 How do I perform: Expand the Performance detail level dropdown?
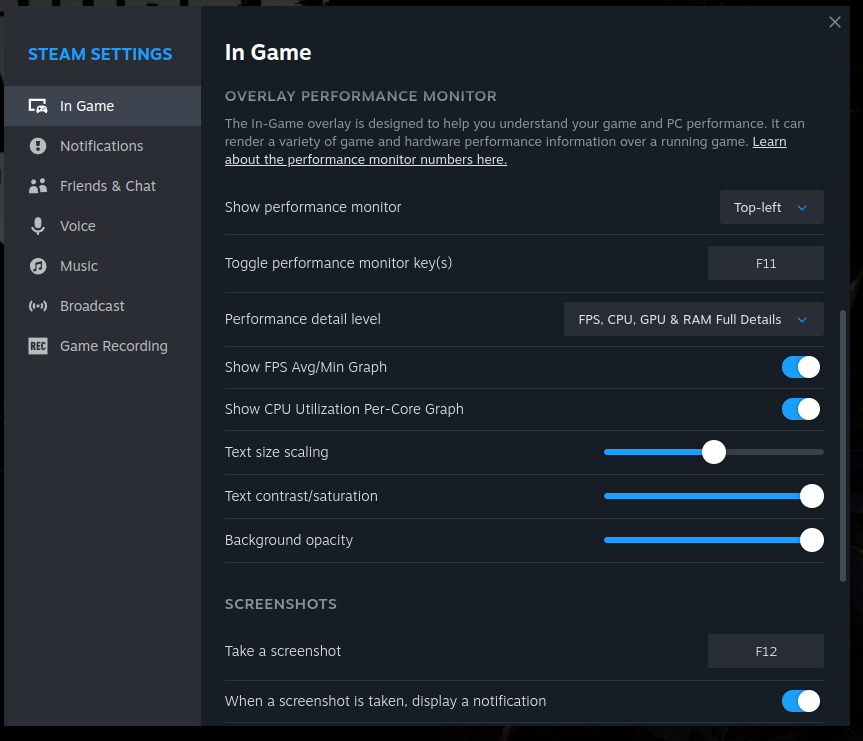coord(693,319)
